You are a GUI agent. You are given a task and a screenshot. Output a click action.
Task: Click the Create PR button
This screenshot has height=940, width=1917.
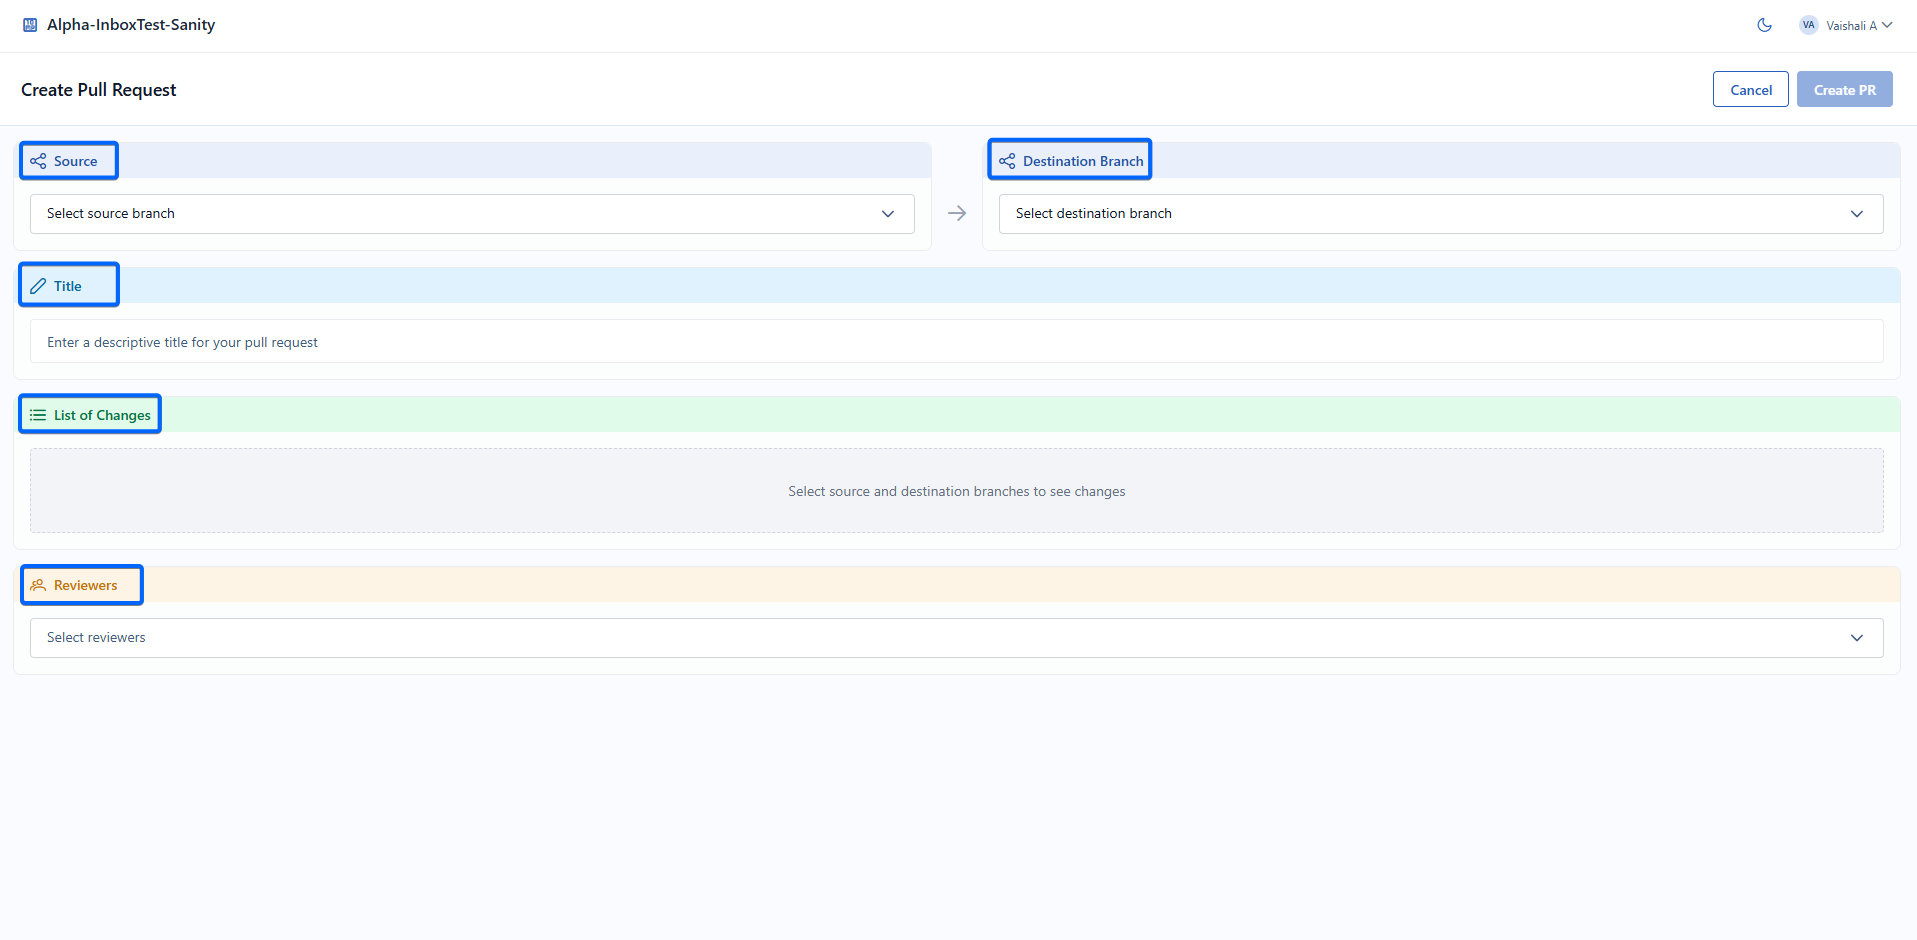[1844, 89]
